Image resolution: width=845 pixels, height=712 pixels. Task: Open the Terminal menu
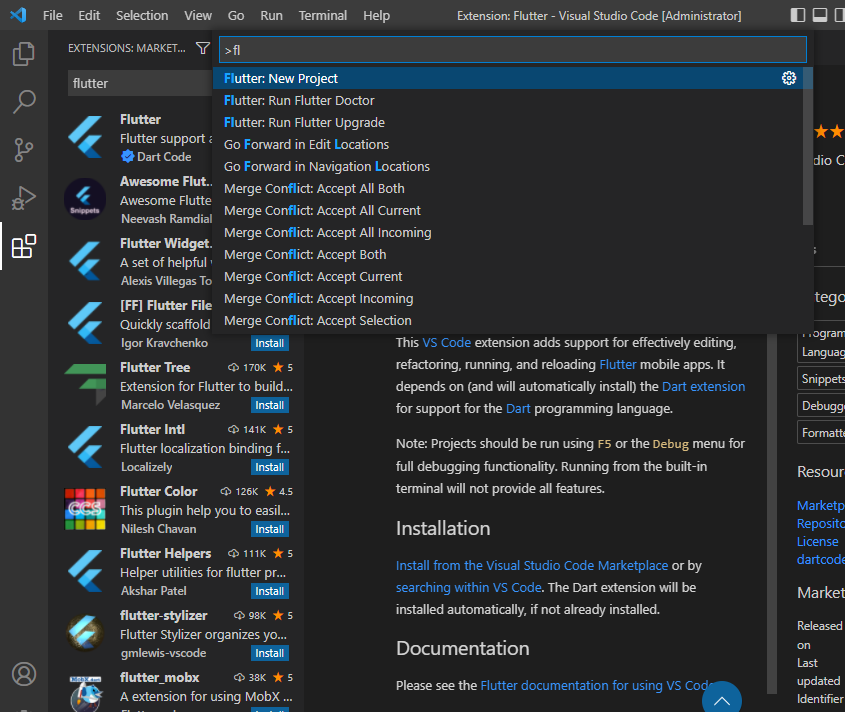click(x=322, y=16)
